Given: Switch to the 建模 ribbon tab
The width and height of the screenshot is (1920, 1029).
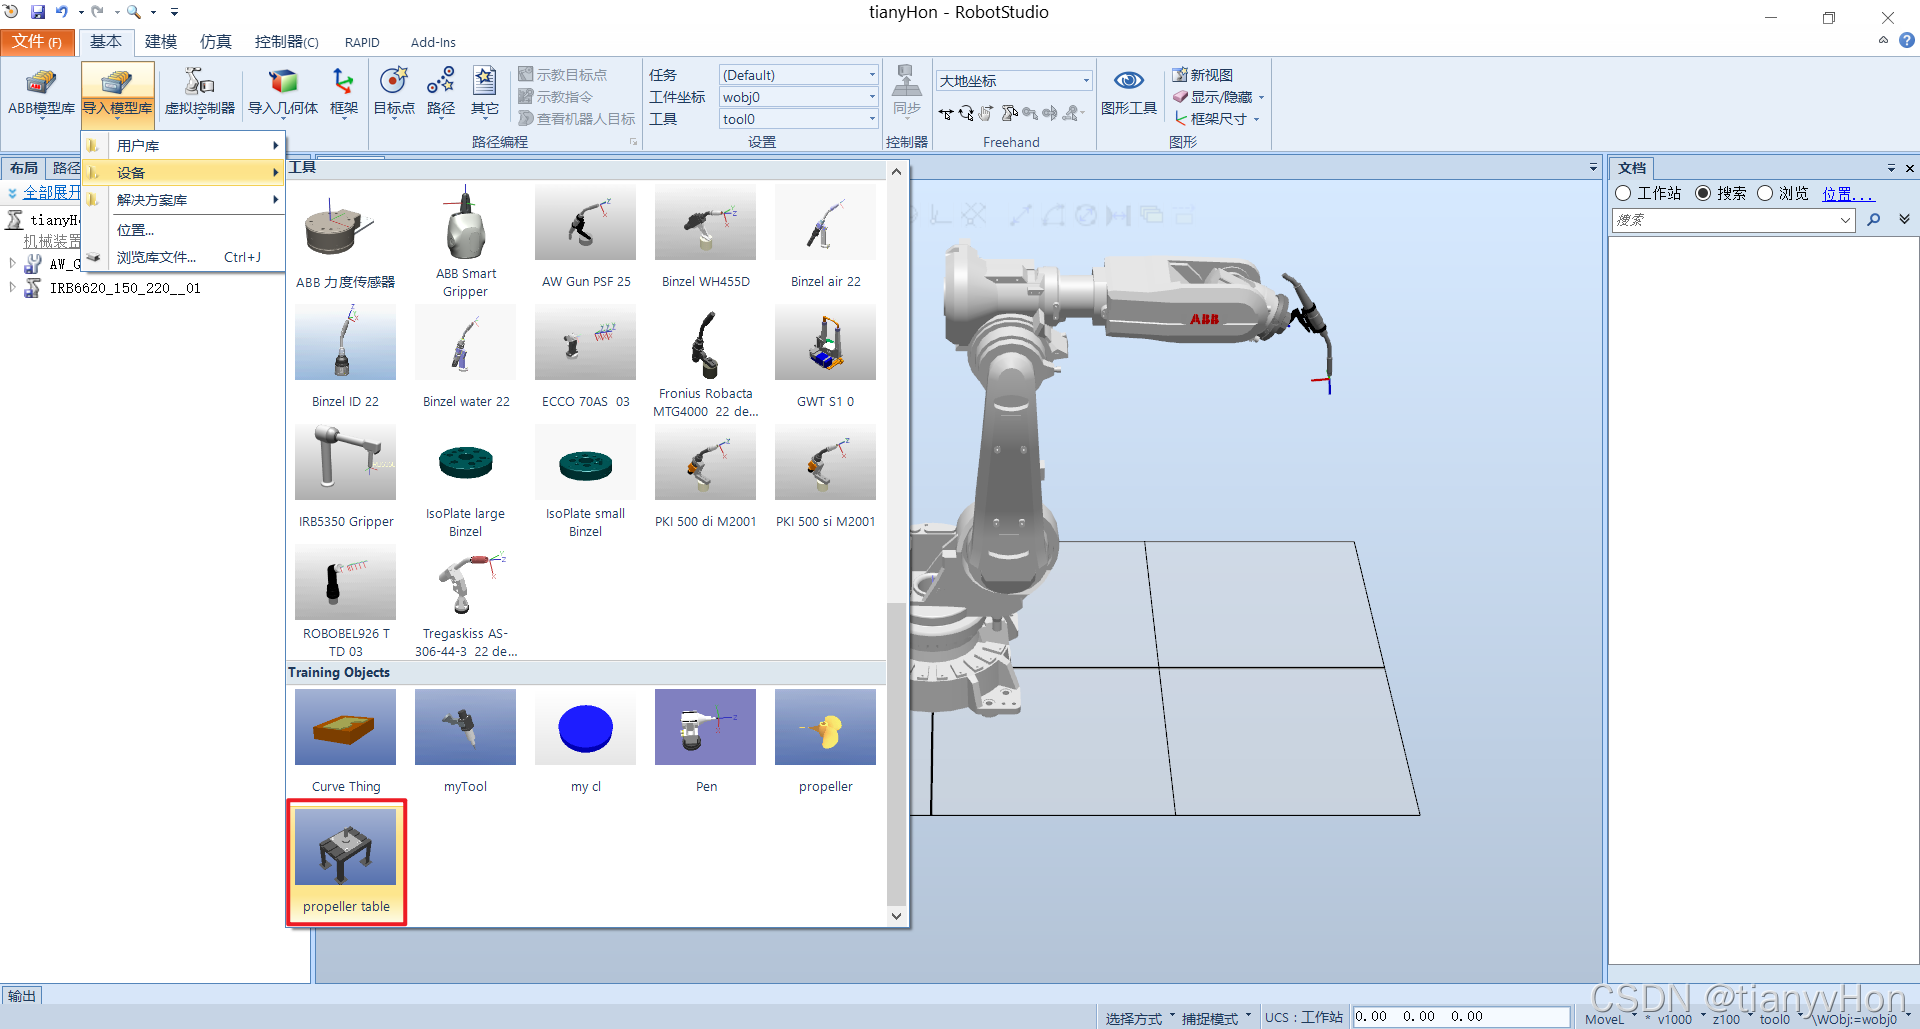Looking at the screenshot, I should (160, 42).
